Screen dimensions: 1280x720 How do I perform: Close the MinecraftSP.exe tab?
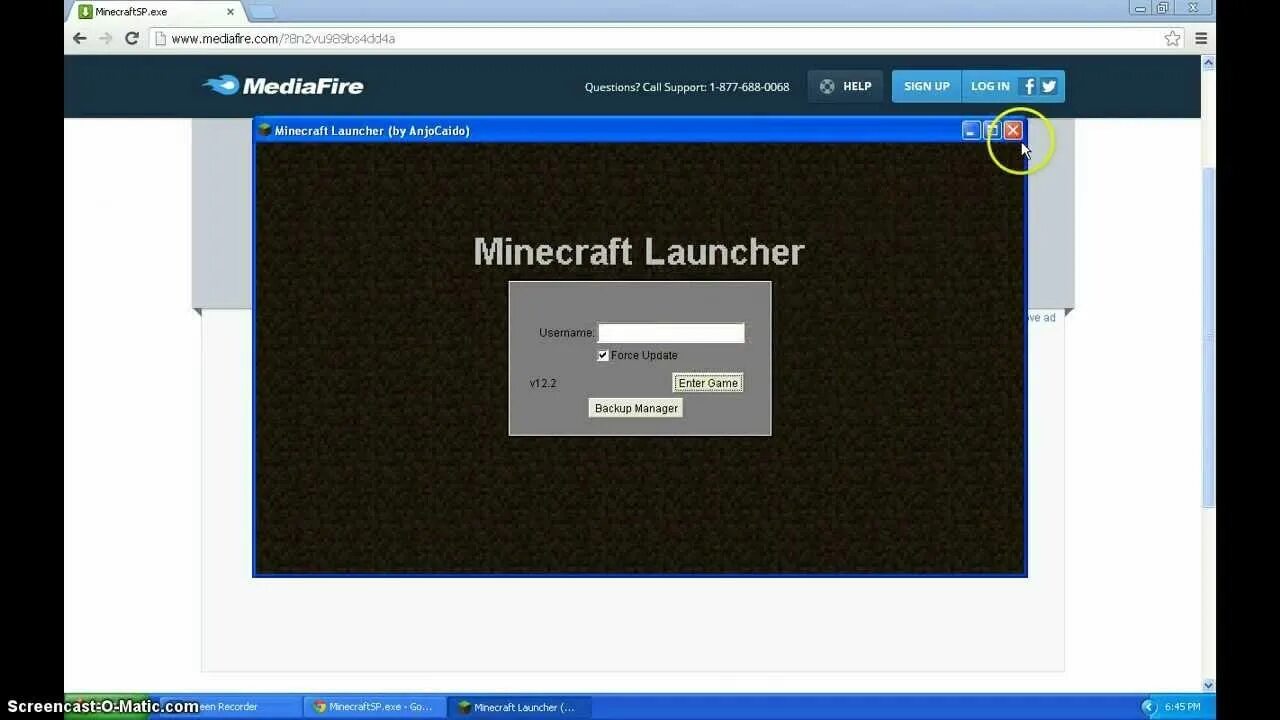coord(230,12)
